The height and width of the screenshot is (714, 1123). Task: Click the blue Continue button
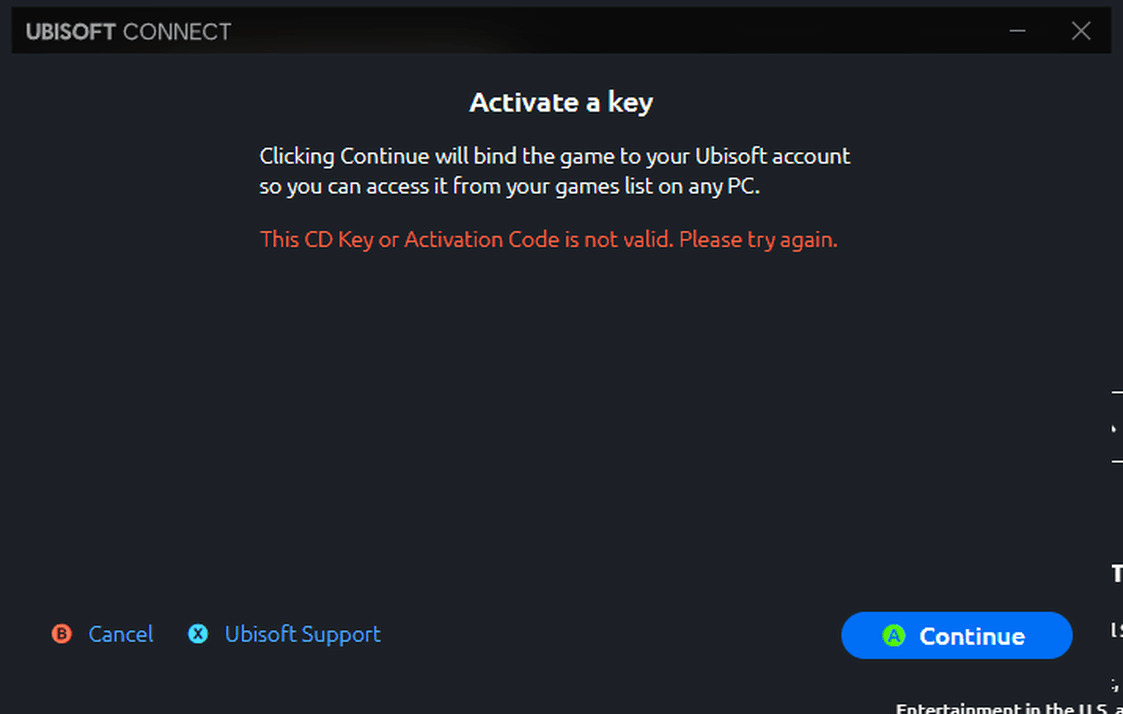coord(956,635)
